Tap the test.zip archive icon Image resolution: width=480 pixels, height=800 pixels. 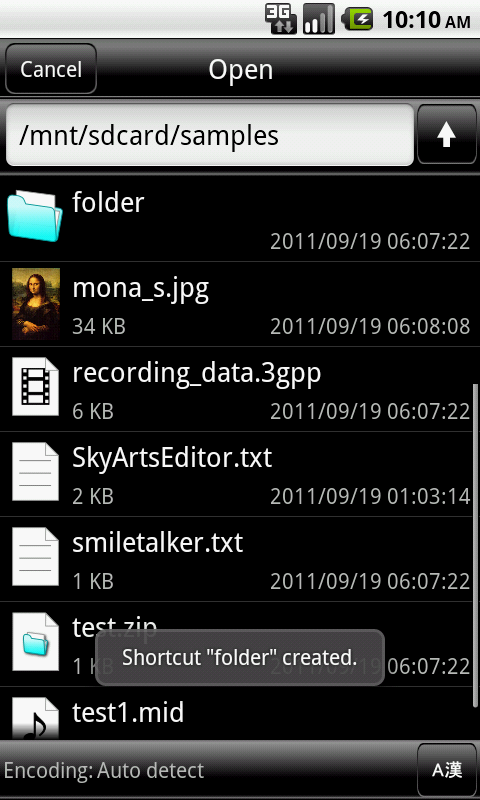click(36, 642)
